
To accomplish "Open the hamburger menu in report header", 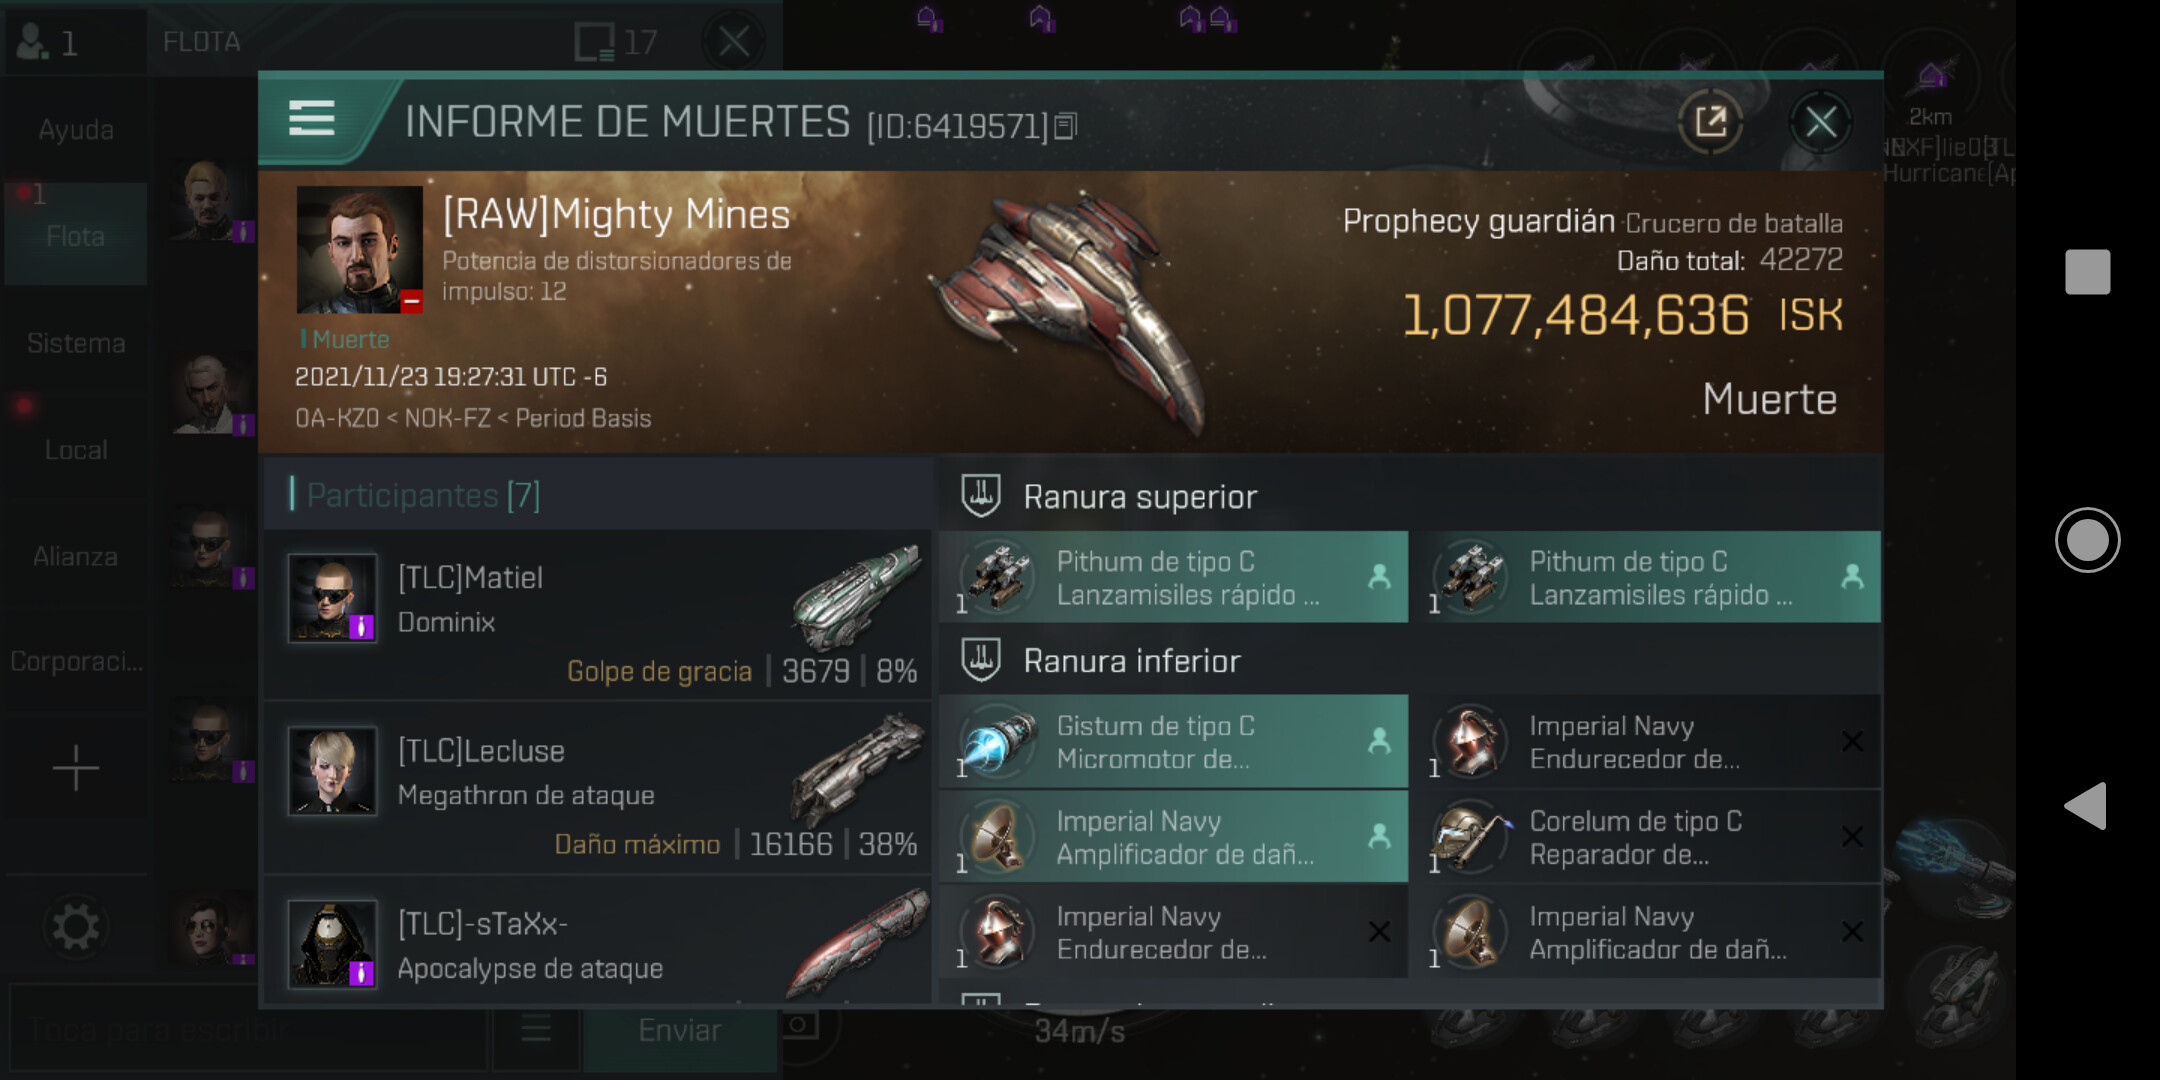I will tap(311, 118).
